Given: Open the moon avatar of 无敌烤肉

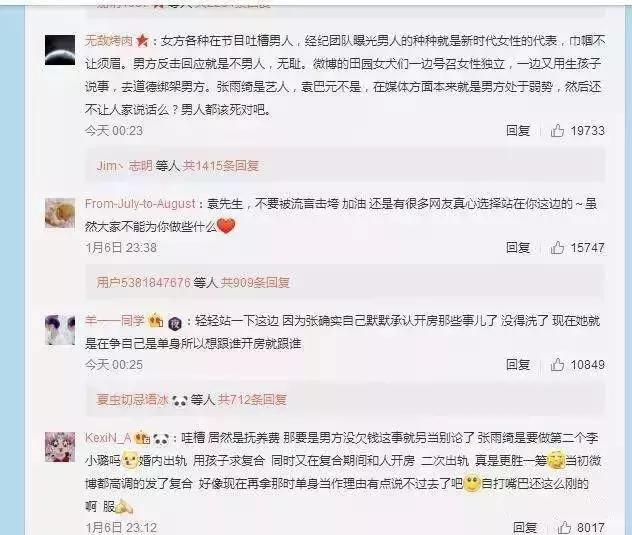Looking at the screenshot, I should (60, 50).
